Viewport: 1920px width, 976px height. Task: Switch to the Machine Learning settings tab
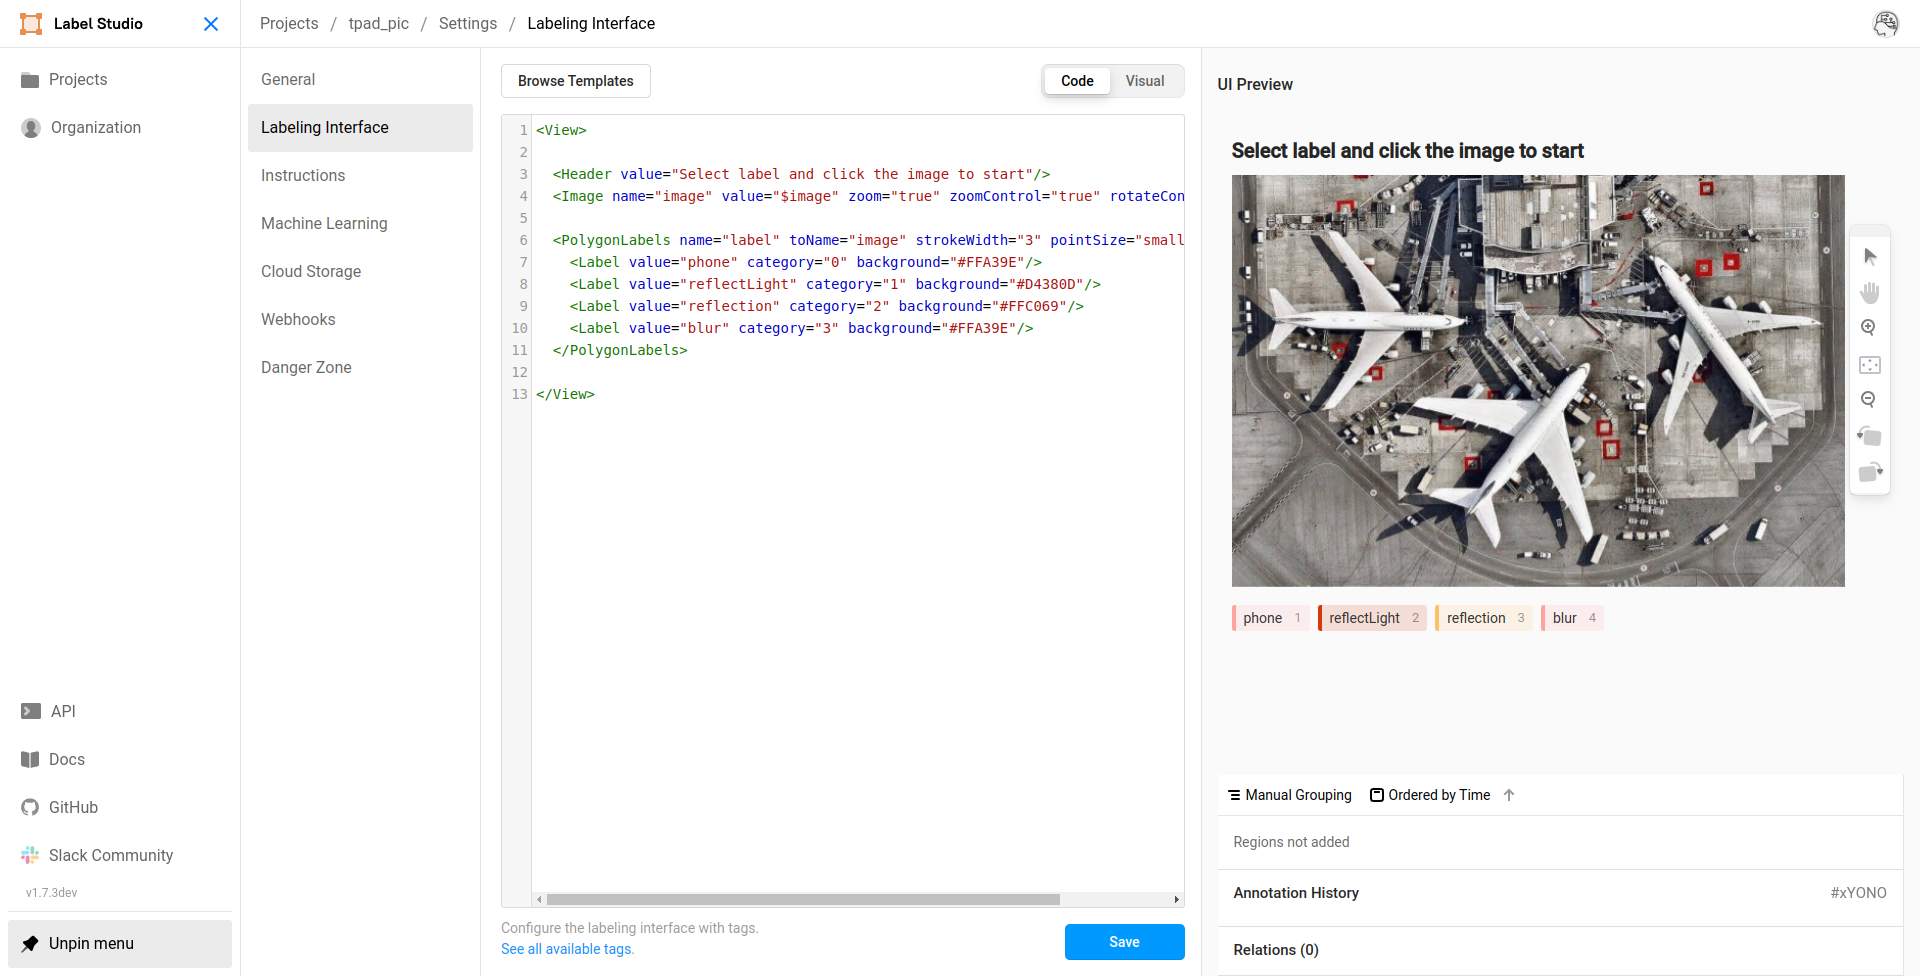(324, 223)
